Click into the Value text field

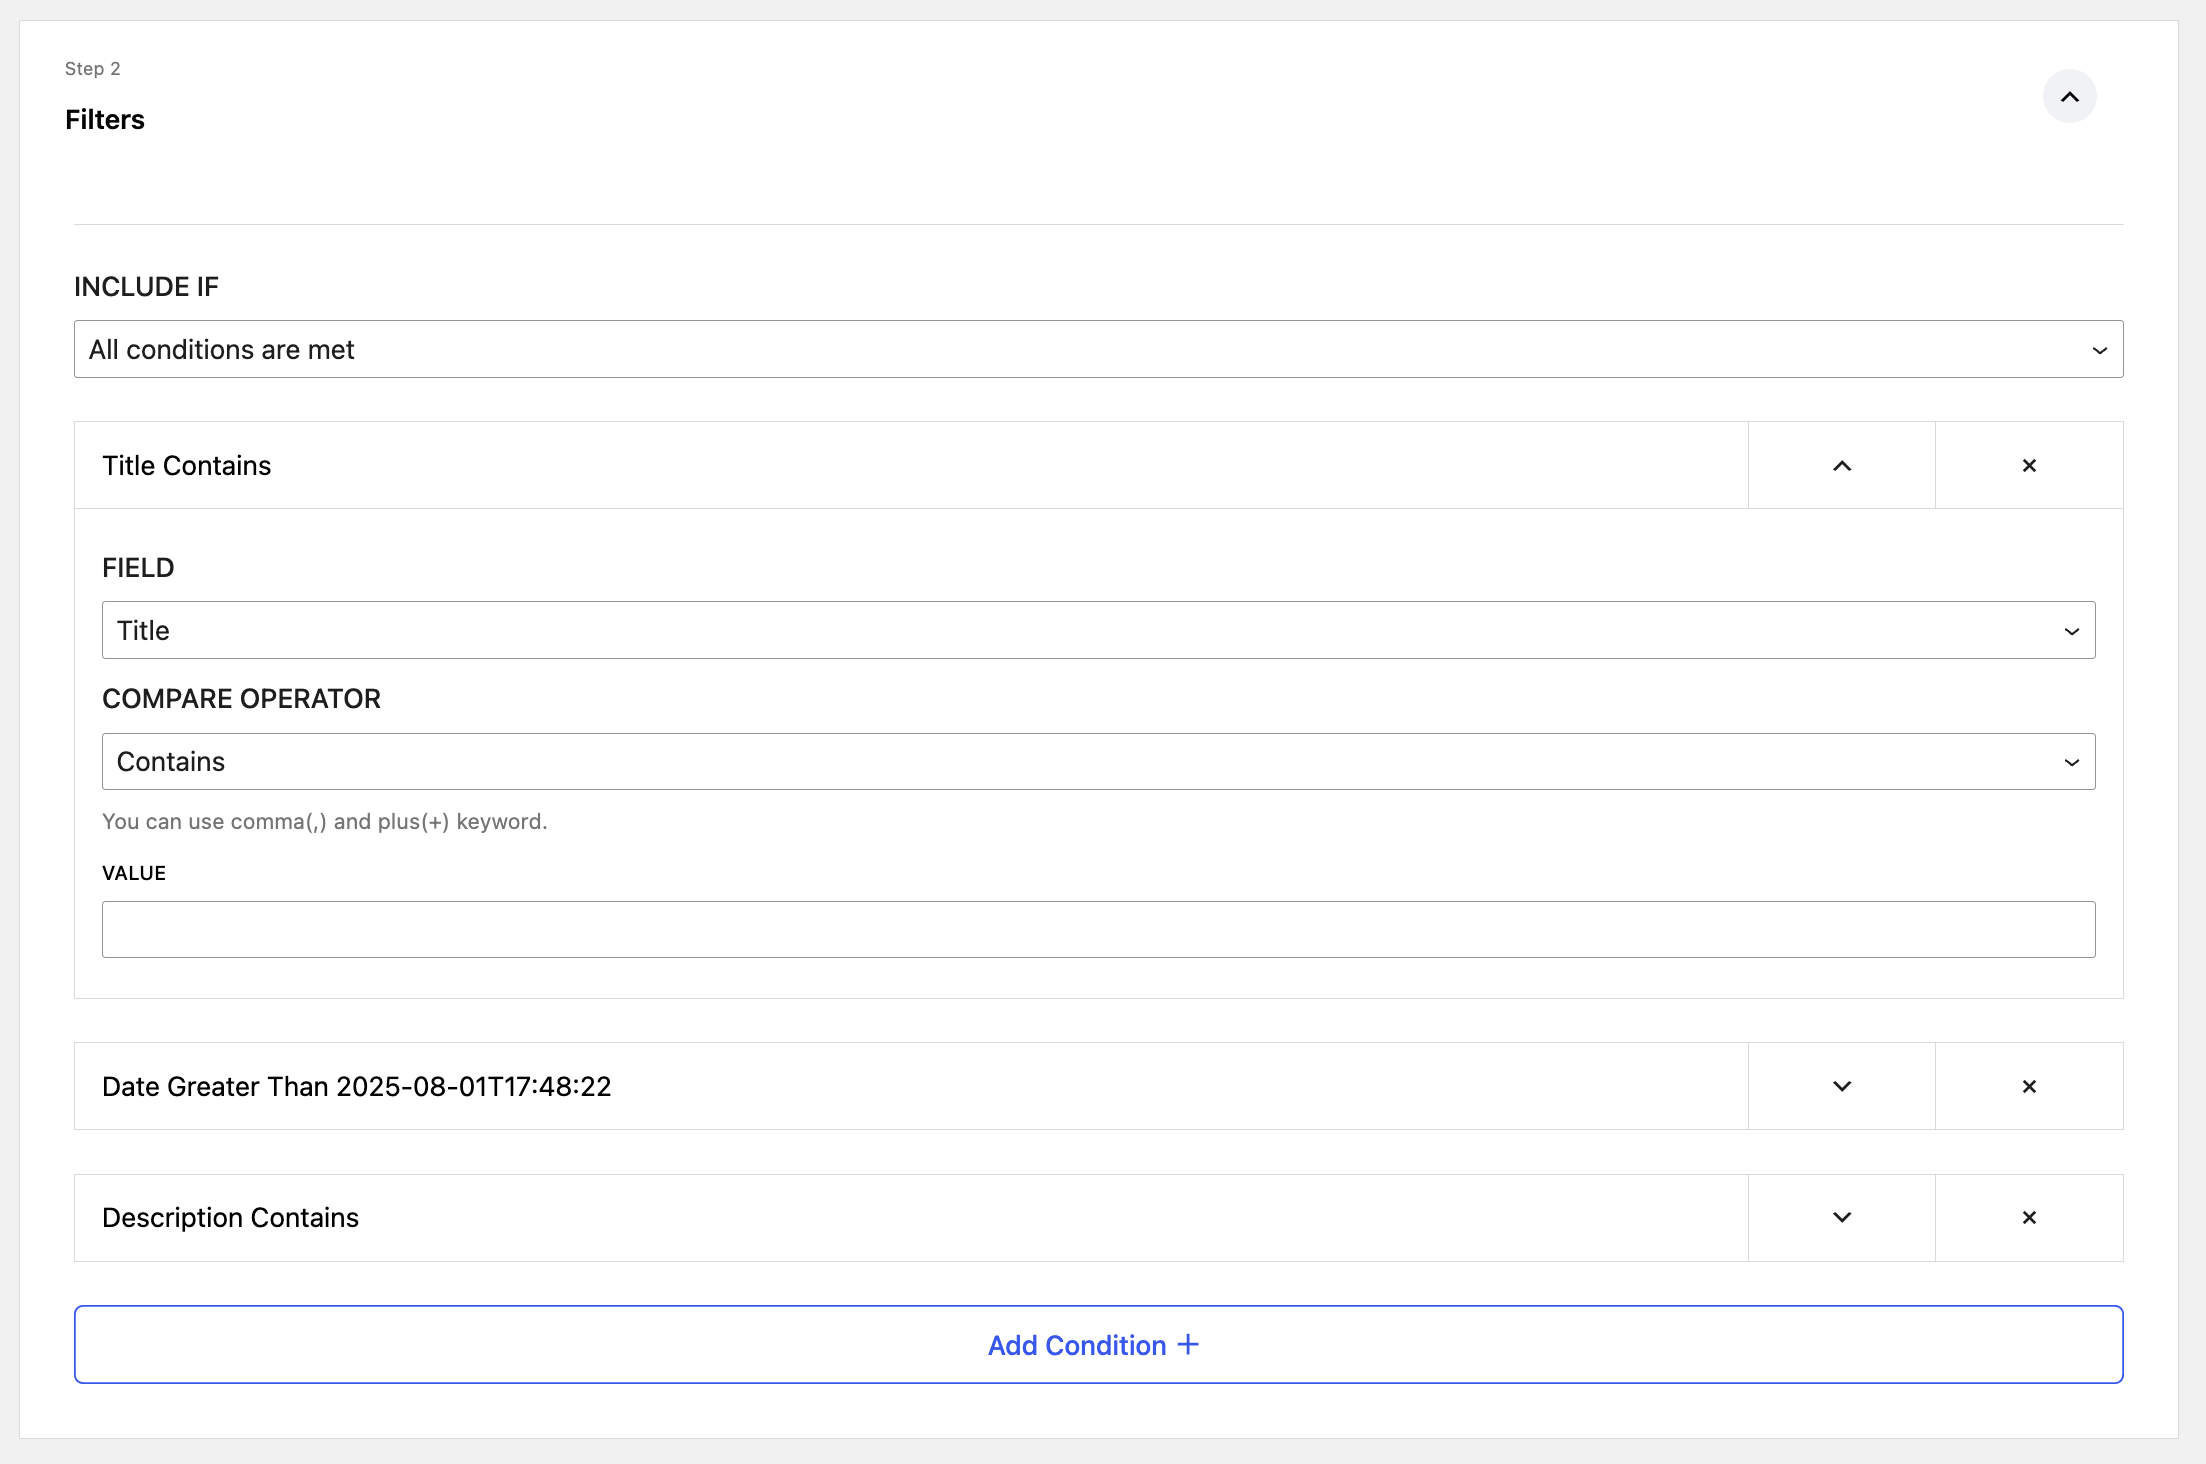(1097, 930)
